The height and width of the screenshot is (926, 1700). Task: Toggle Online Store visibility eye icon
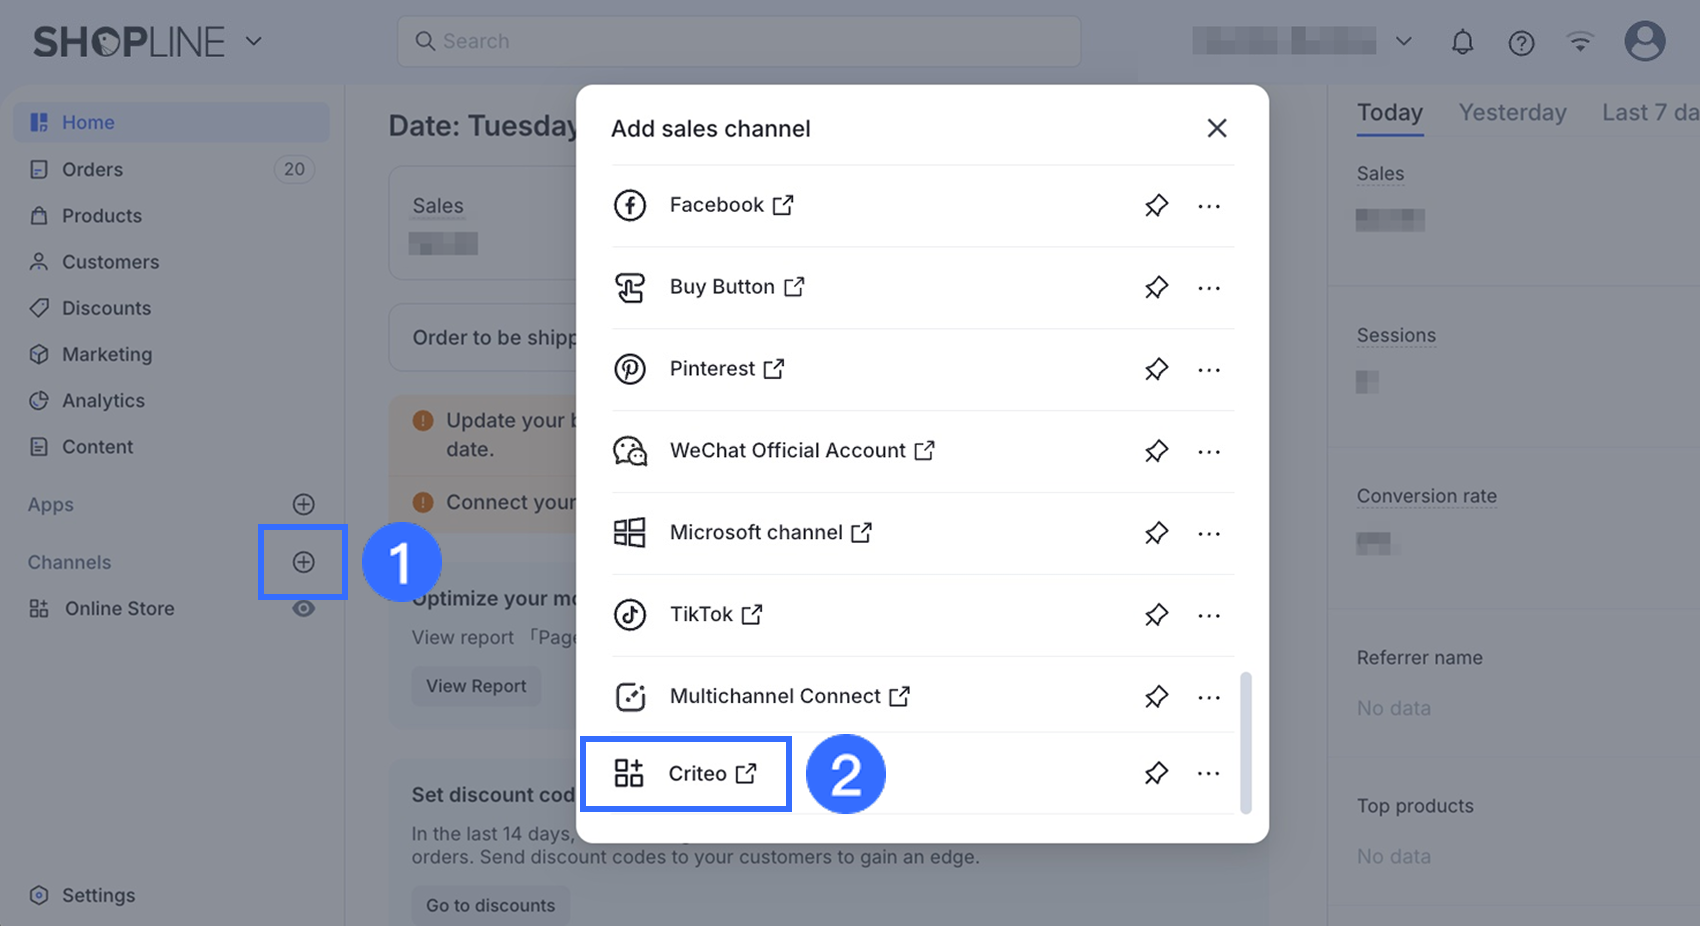[x=303, y=608]
